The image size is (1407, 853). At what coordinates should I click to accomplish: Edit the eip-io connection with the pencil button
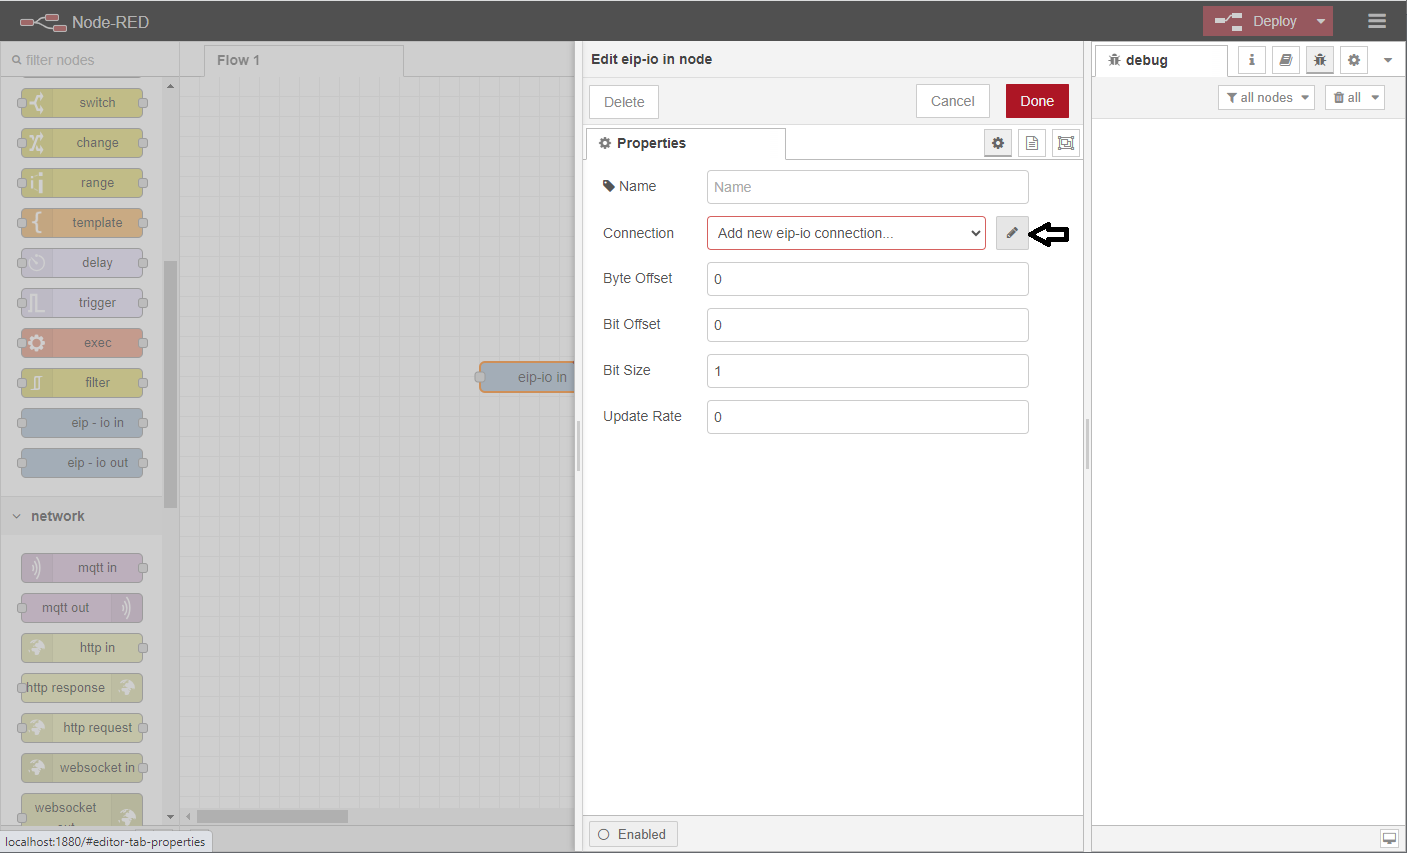click(1012, 233)
